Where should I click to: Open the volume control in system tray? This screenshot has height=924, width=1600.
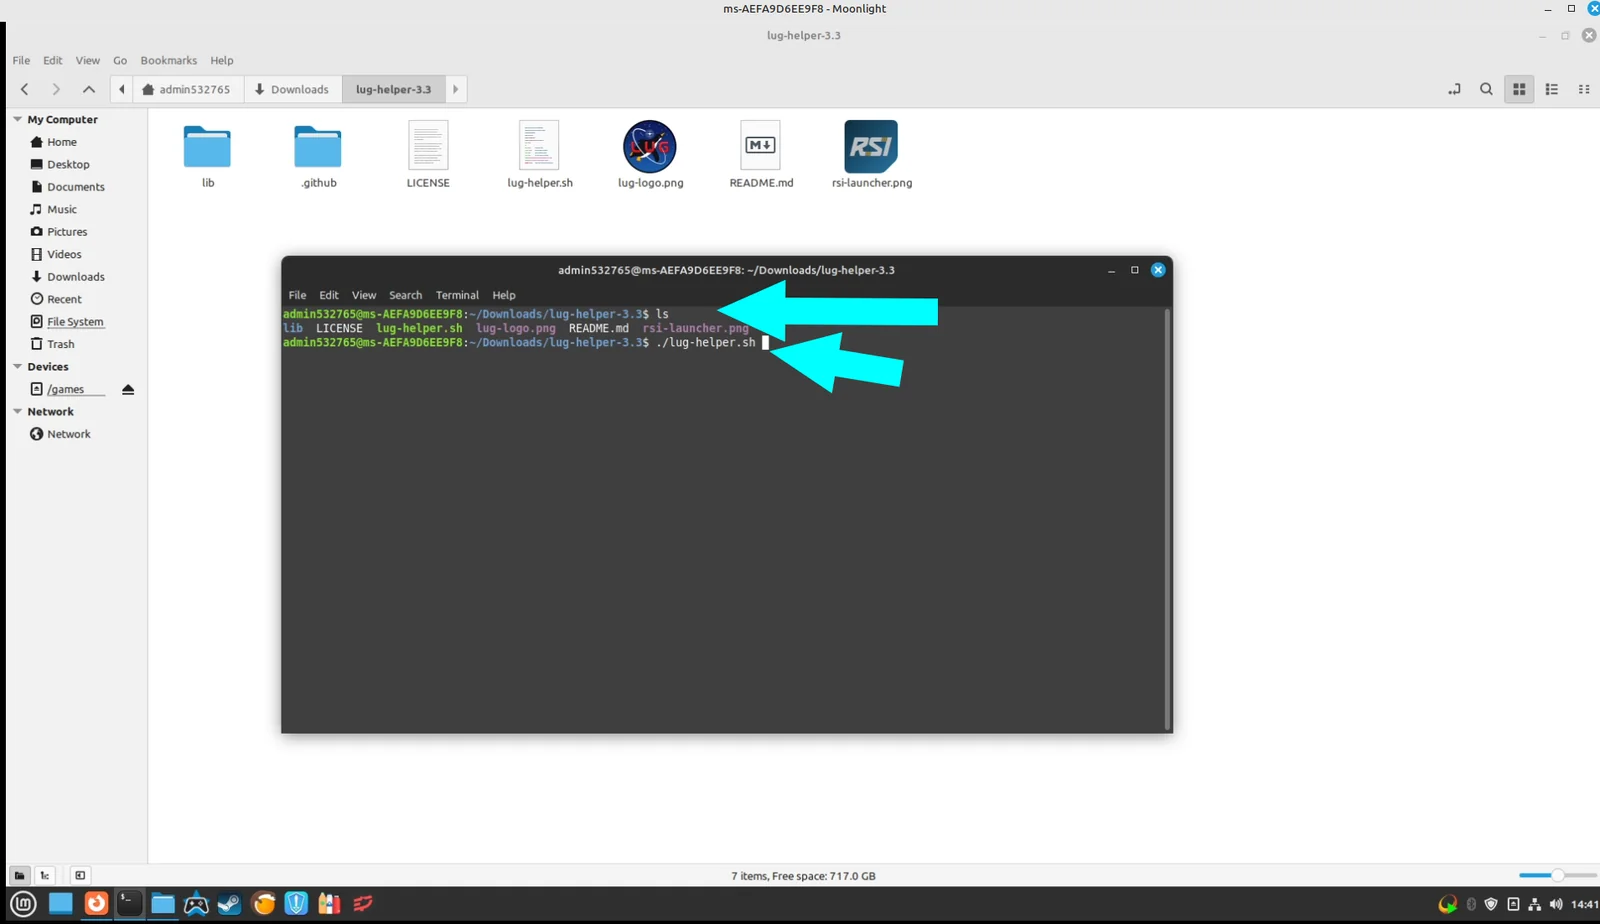(1556, 904)
